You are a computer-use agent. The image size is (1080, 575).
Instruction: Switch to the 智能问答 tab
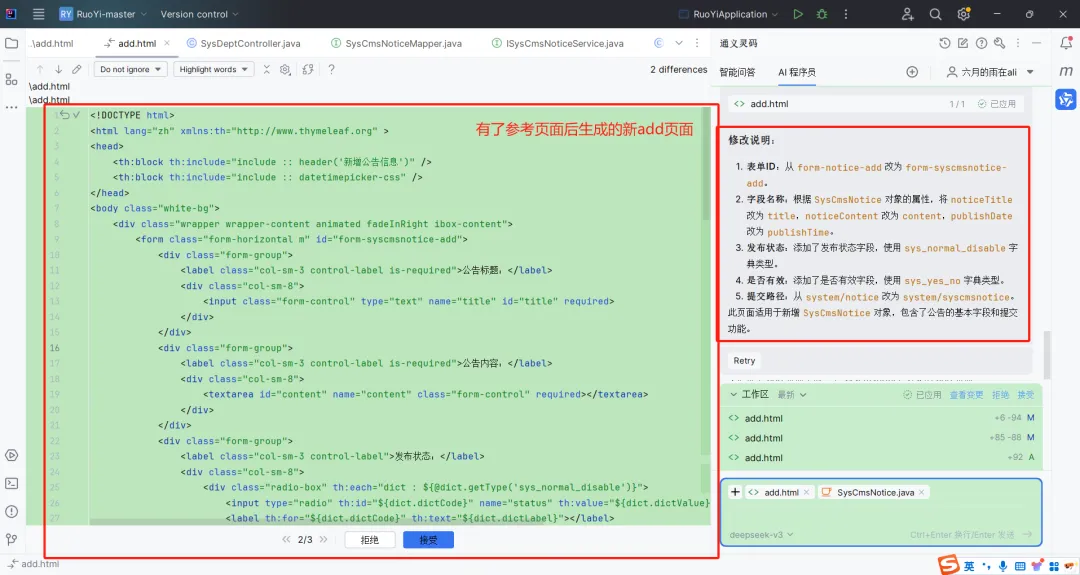(737, 72)
